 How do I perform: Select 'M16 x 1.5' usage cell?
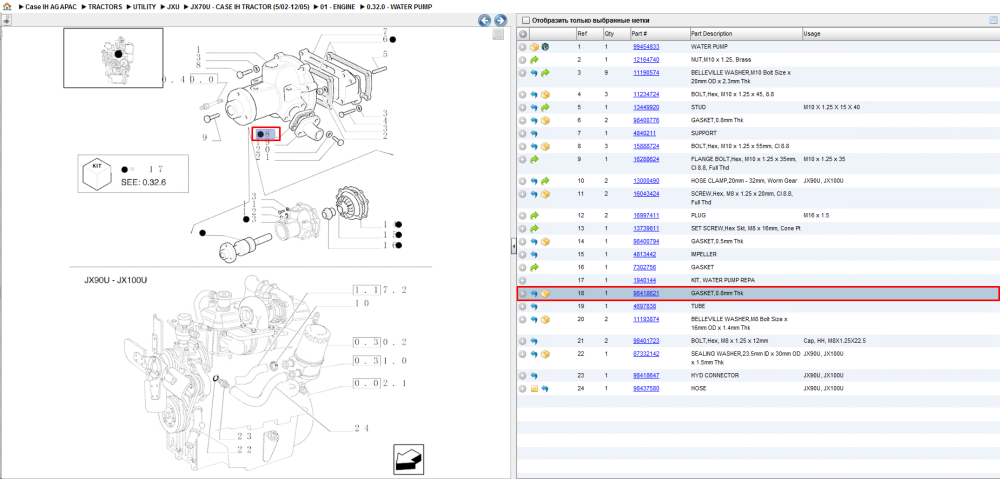(x=817, y=215)
